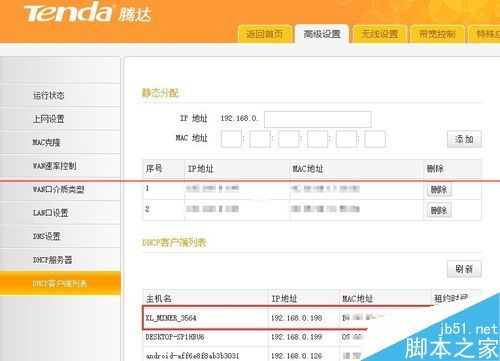Click the fifth MAC 地址 octet box
This screenshot has height=361, width=500.
point(346,139)
